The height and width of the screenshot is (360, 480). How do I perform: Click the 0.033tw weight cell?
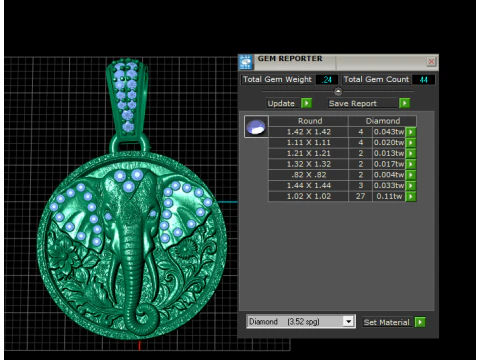click(x=389, y=185)
